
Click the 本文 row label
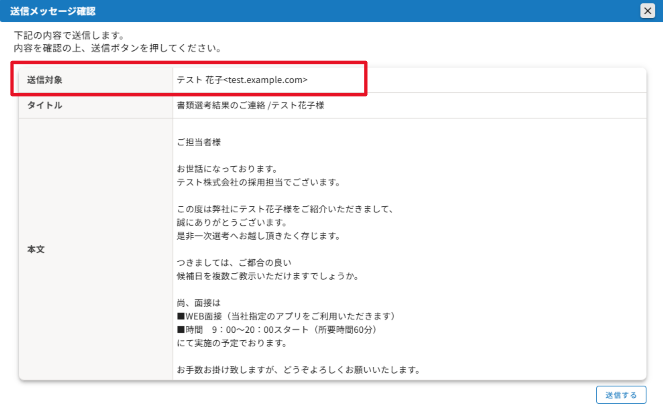click(x=35, y=248)
